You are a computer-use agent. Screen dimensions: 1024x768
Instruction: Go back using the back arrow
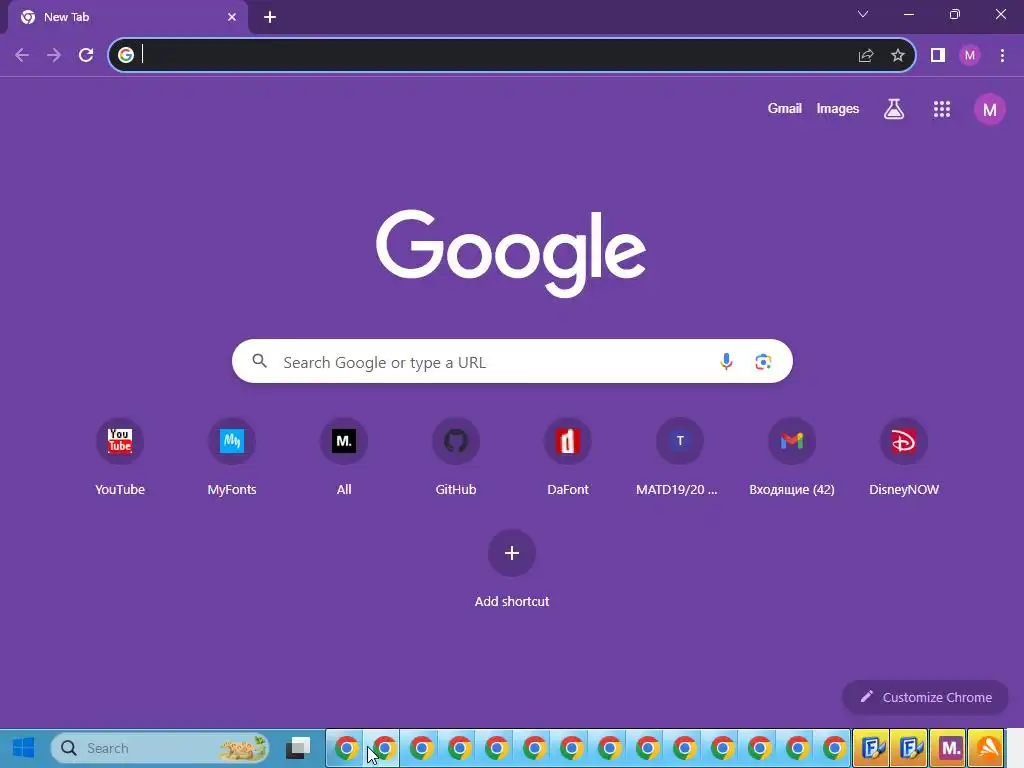coord(22,56)
